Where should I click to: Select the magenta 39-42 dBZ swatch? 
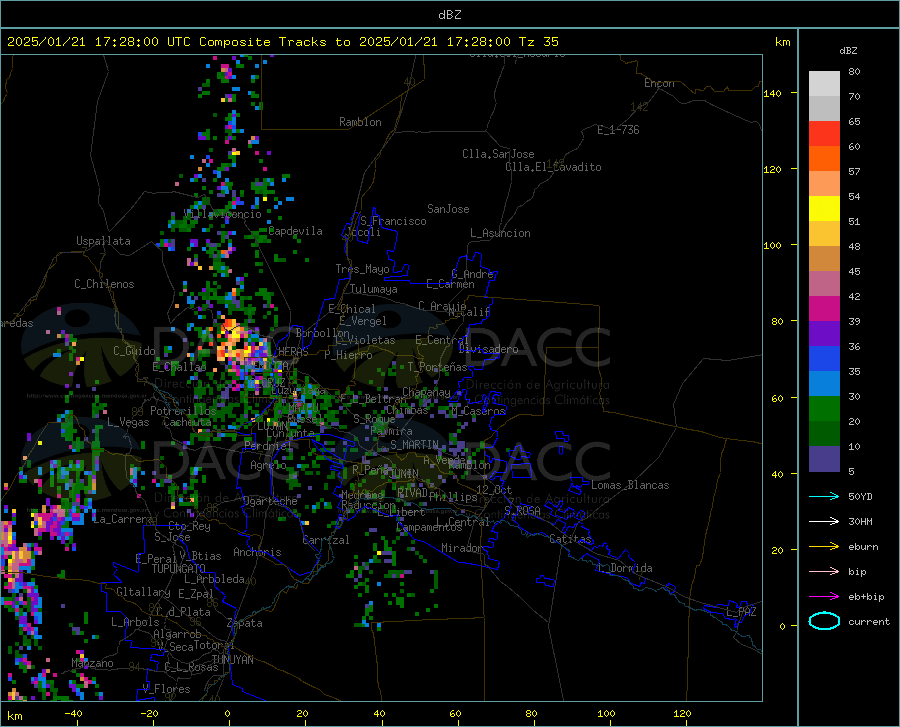click(x=824, y=309)
